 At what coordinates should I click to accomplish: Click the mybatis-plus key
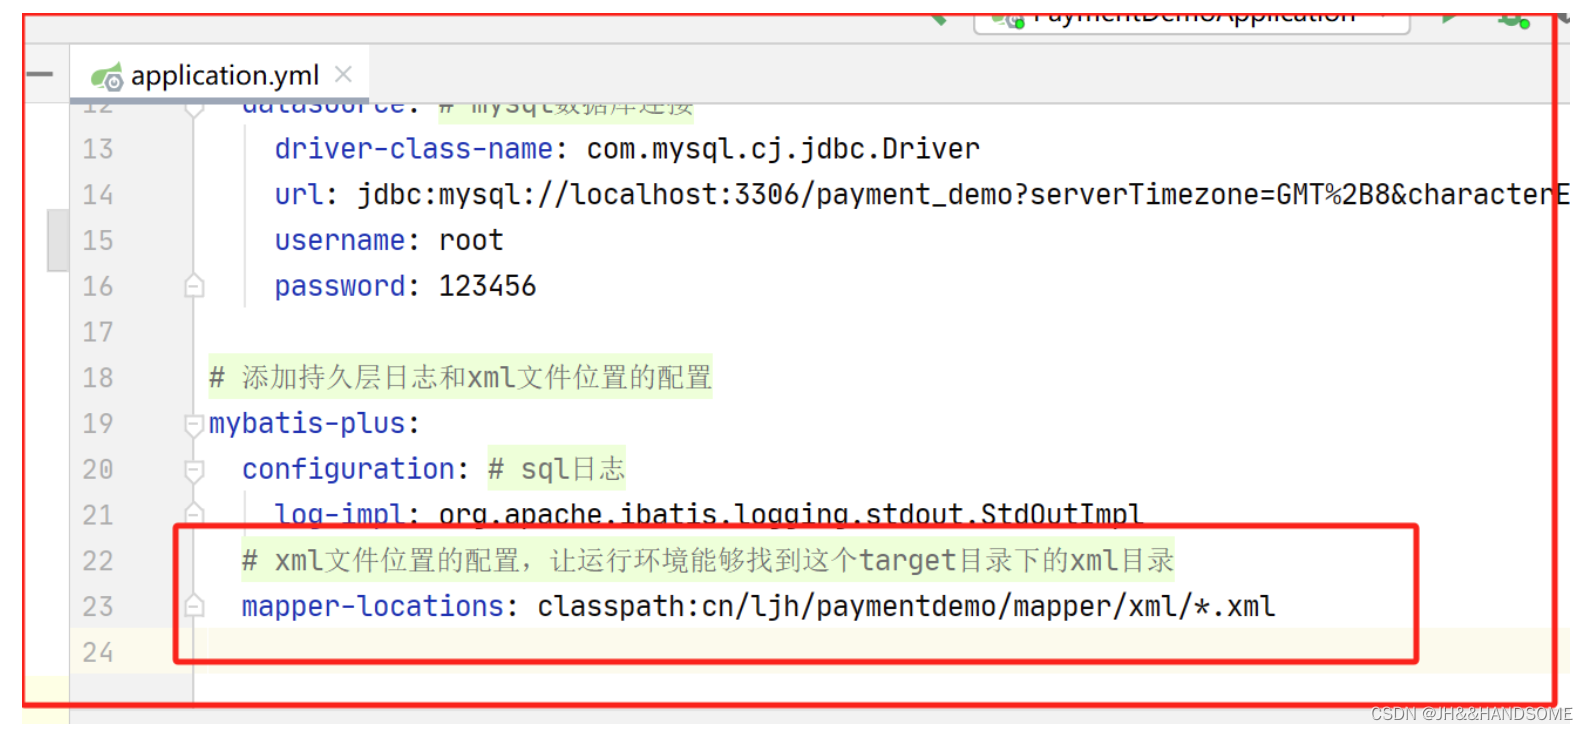point(306,424)
